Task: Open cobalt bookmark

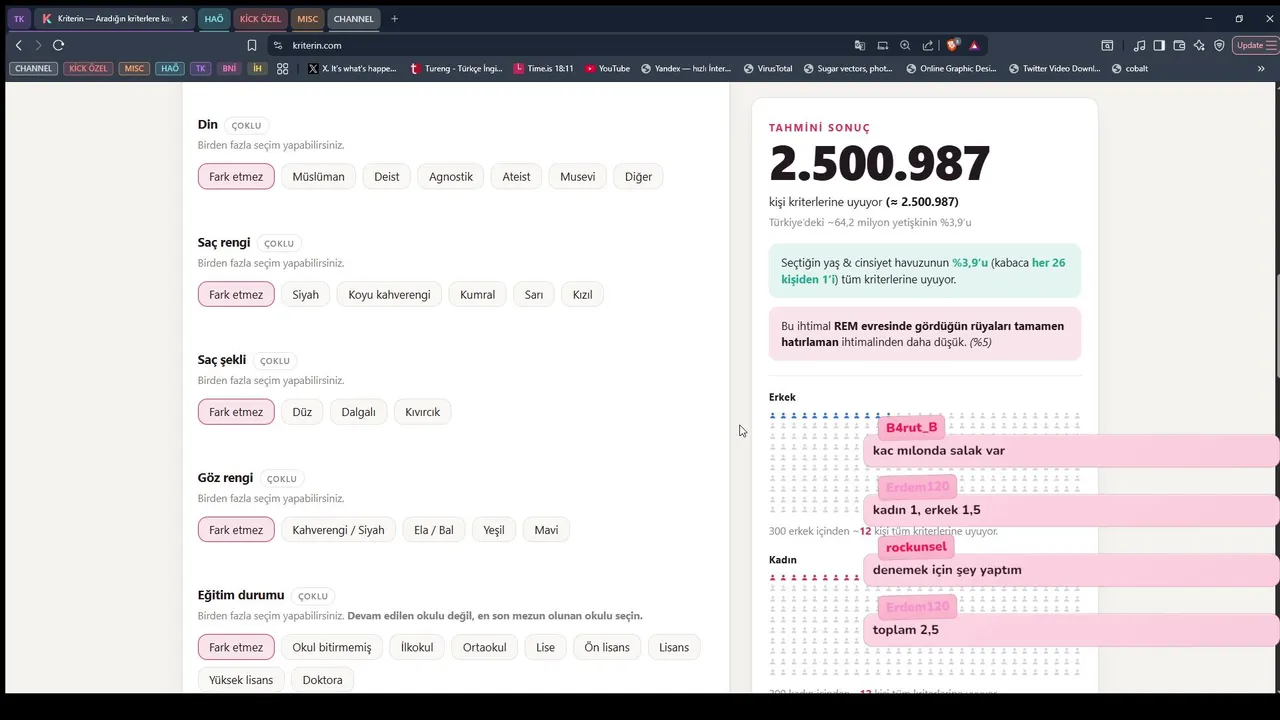Action: click(1130, 69)
